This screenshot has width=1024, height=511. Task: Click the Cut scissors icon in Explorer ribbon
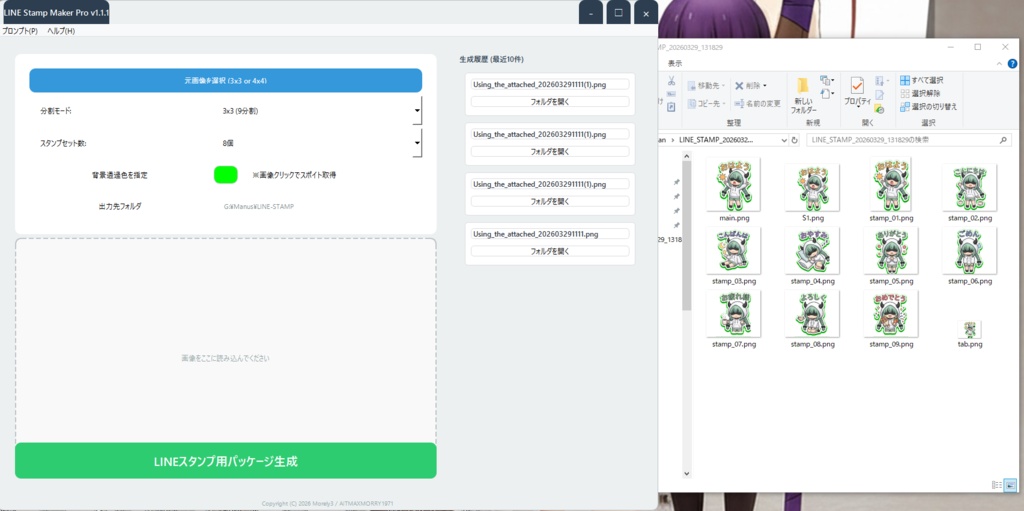coord(671,81)
